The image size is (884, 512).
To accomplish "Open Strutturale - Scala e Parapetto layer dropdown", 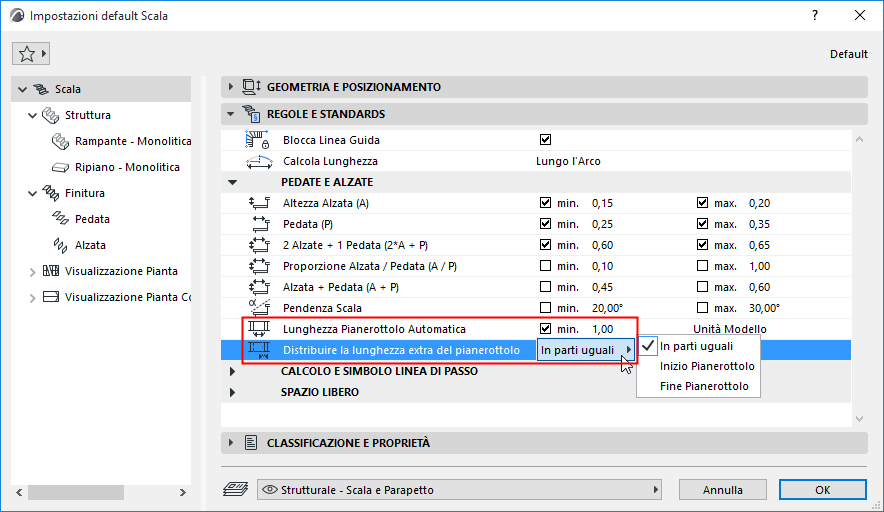I will pos(459,489).
